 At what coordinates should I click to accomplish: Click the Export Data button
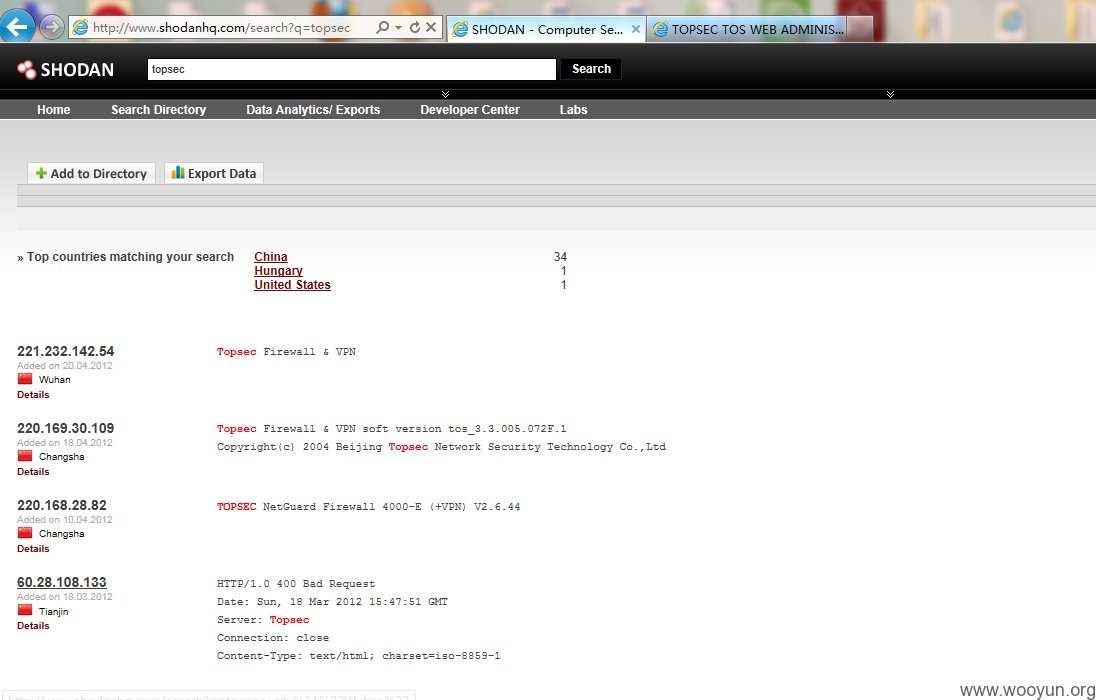click(x=213, y=173)
